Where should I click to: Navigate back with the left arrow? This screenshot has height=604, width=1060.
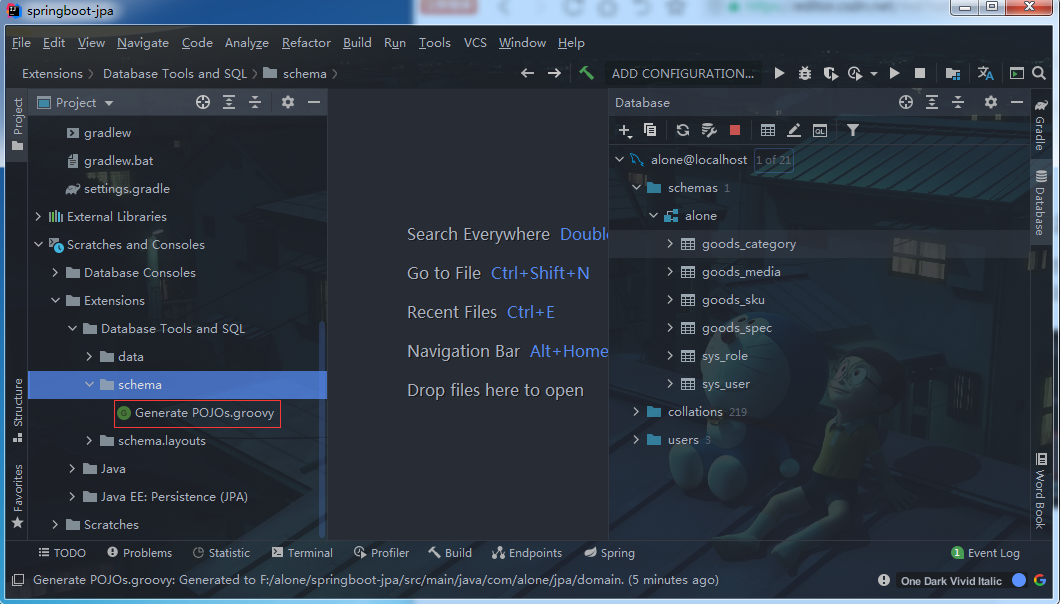(x=527, y=73)
